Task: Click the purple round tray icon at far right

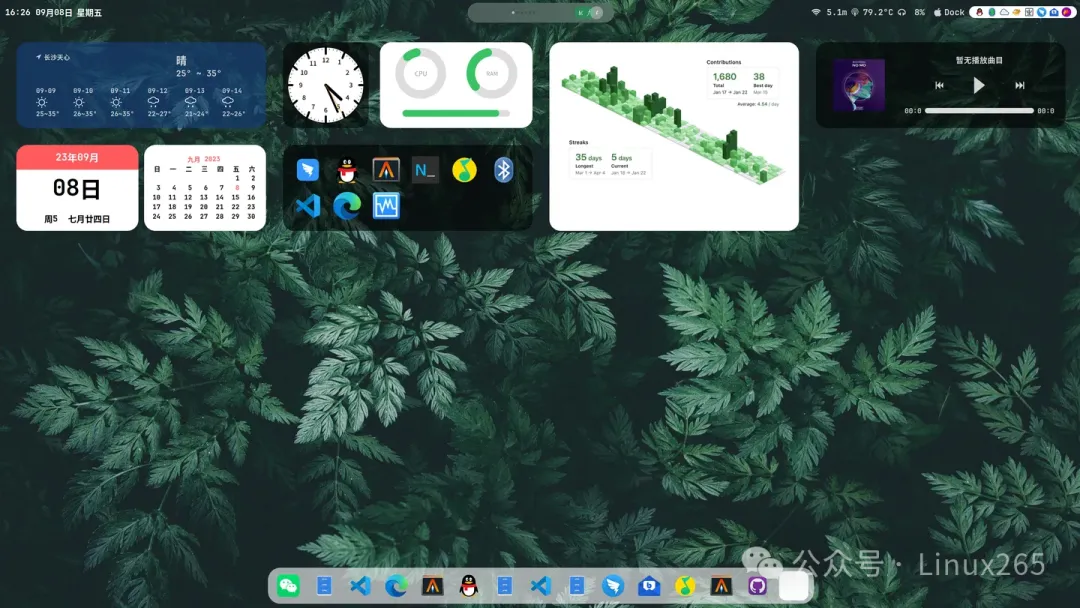Action: point(1066,12)
